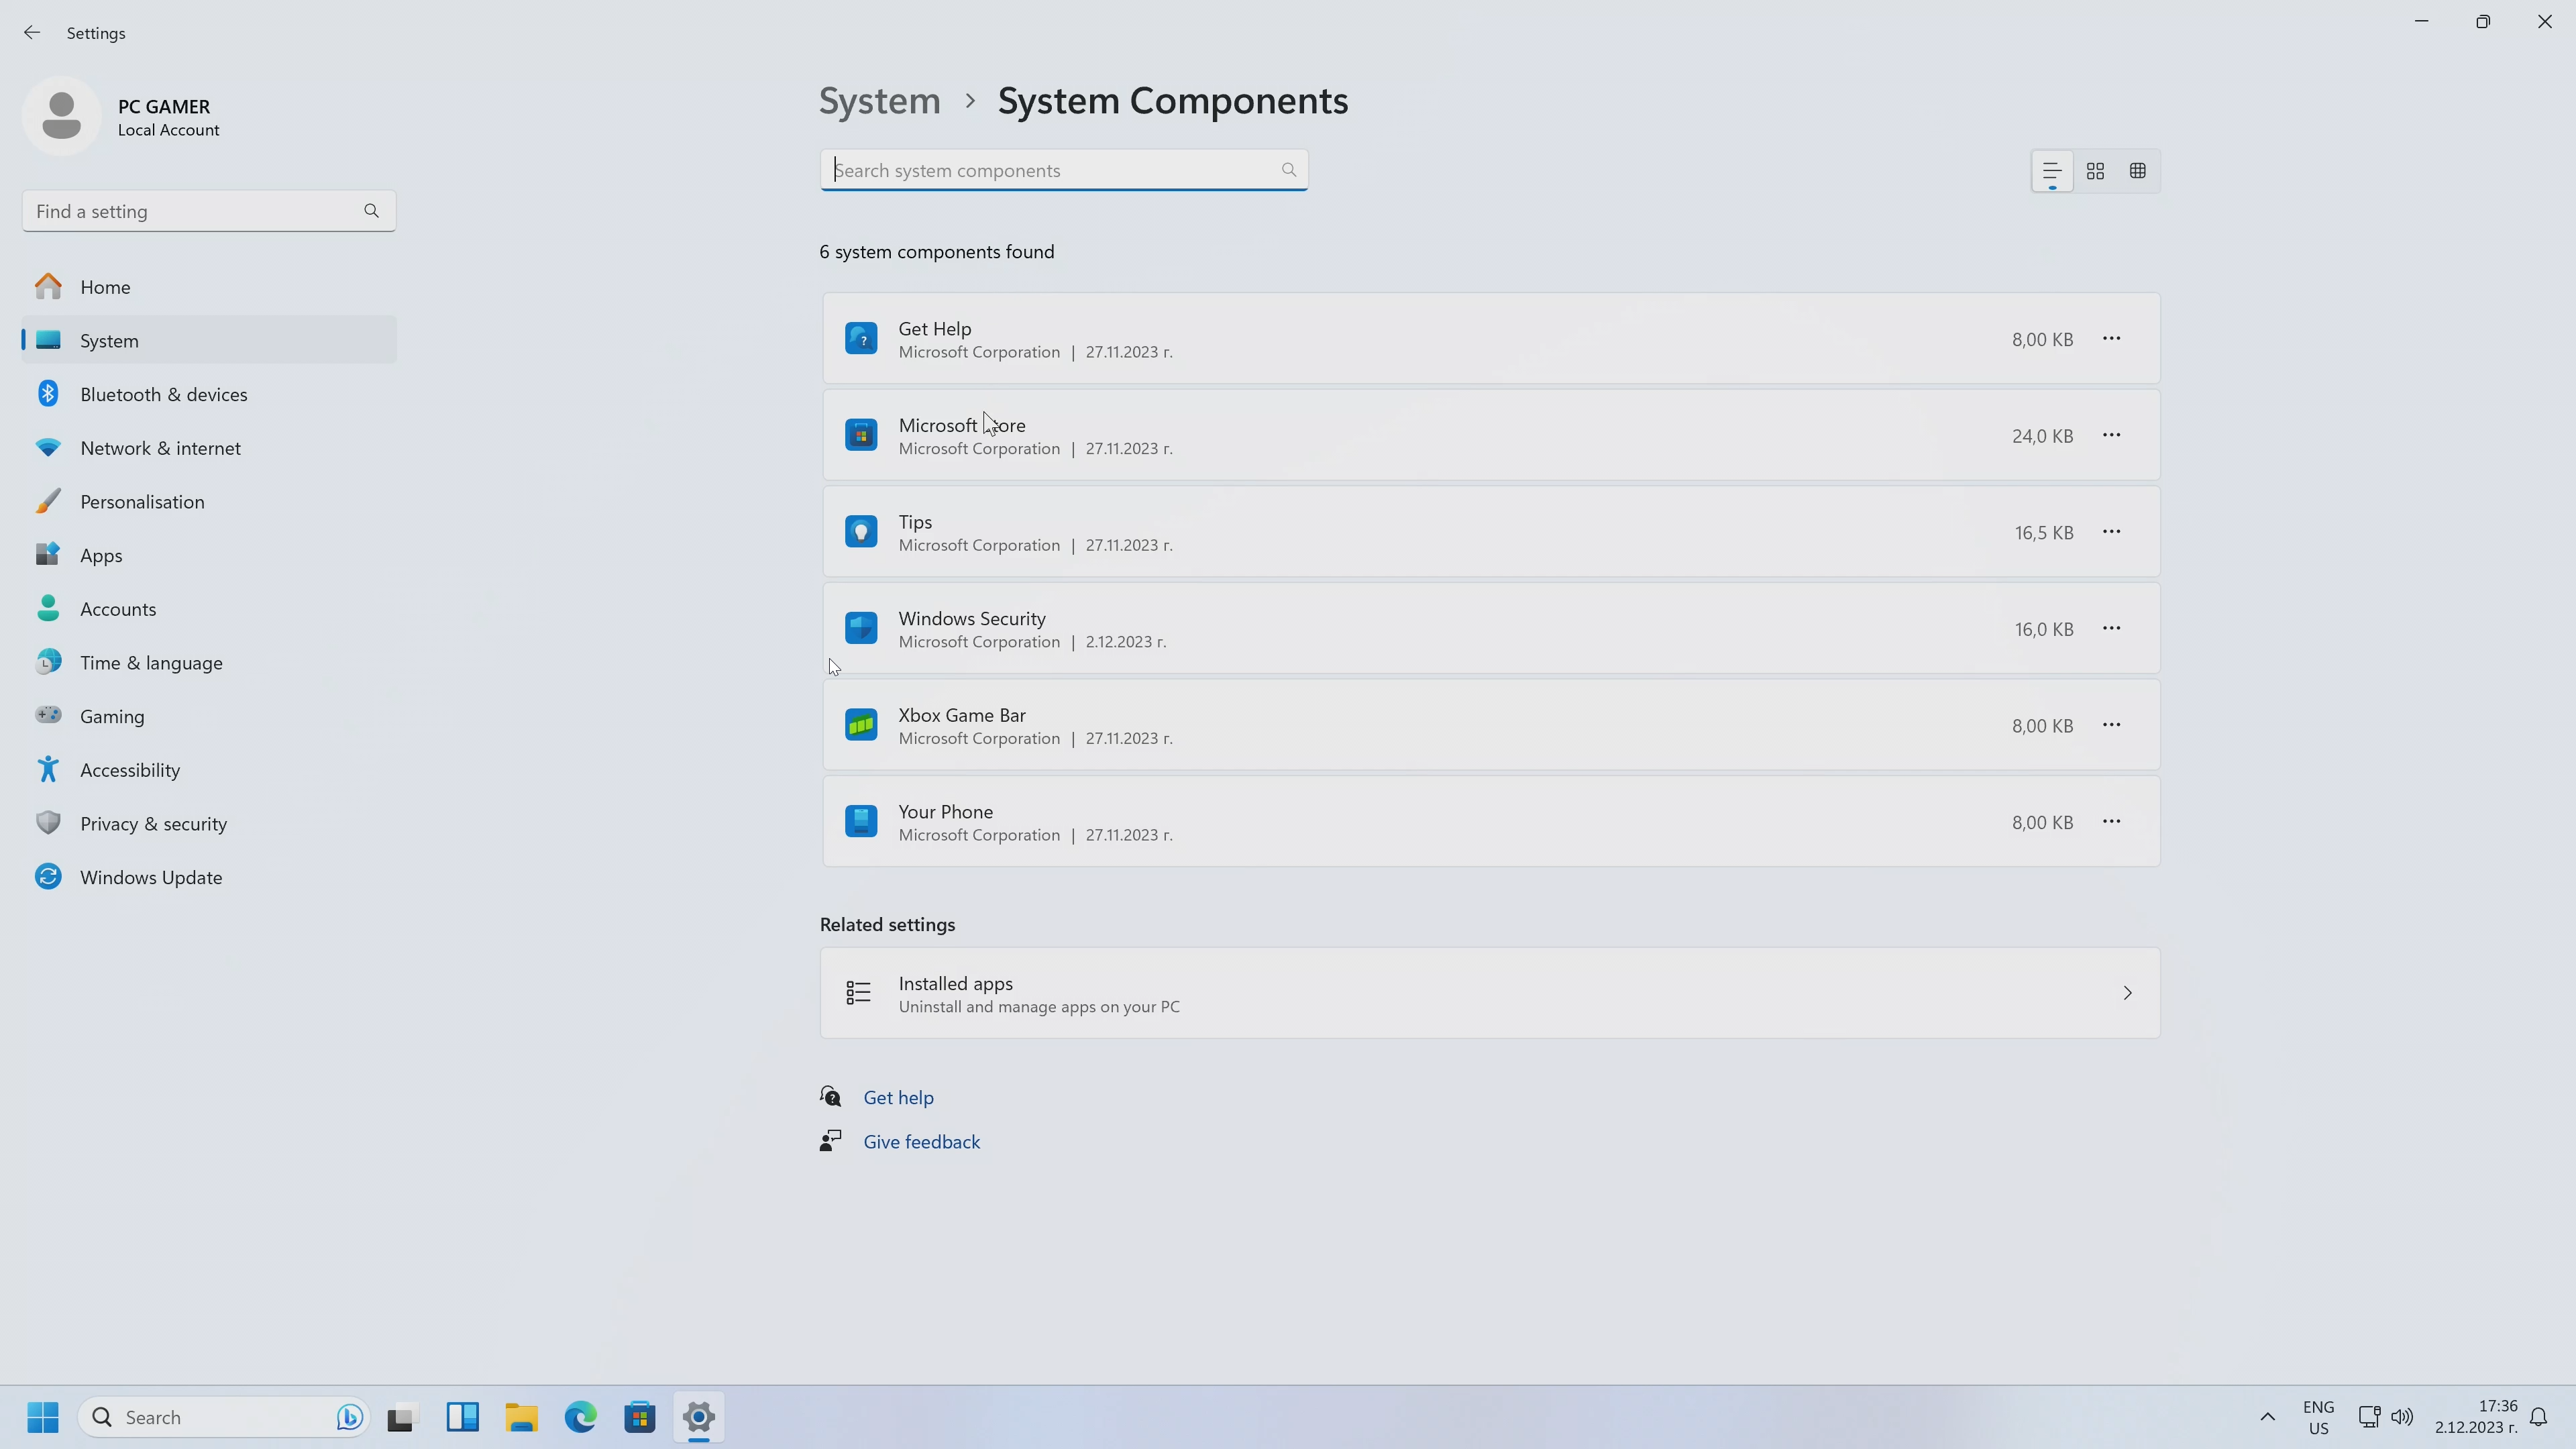This screenshot has width=2576, height=1449.
Task: Open more options for Tips
Action: click(x=2111, y=532)
